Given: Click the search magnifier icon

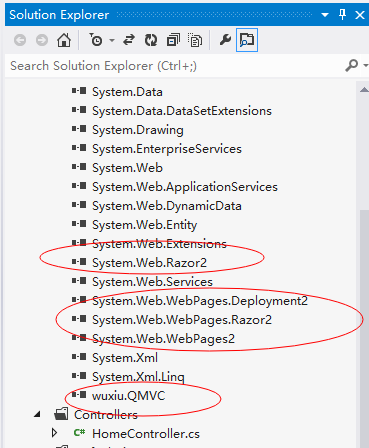Looking at the screenshot, I should tap(352, 66).
